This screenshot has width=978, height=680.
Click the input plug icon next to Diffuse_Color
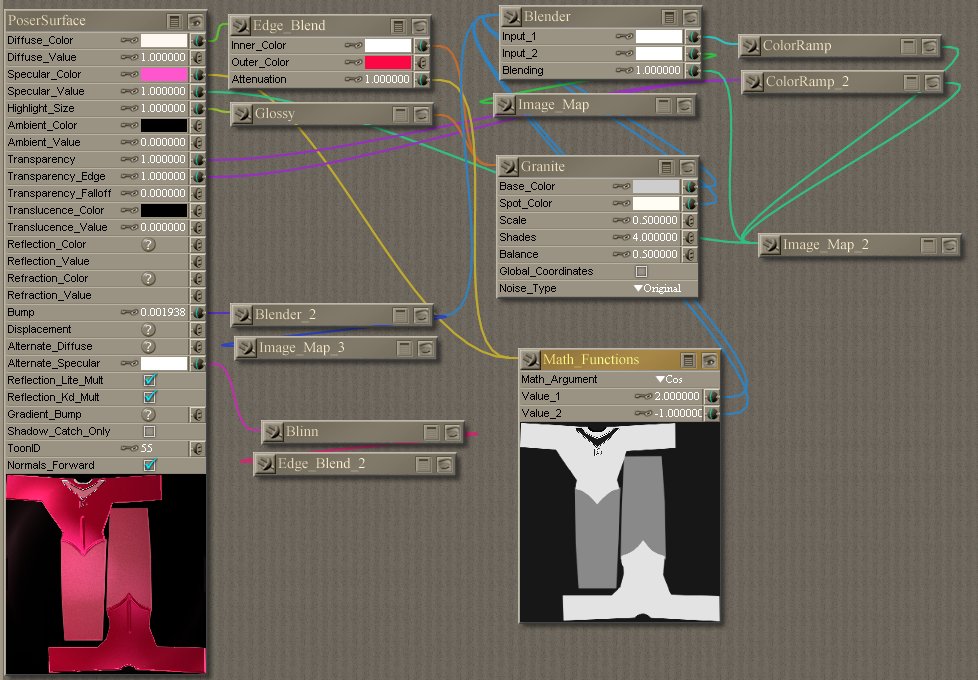click(x=198, y=41)
